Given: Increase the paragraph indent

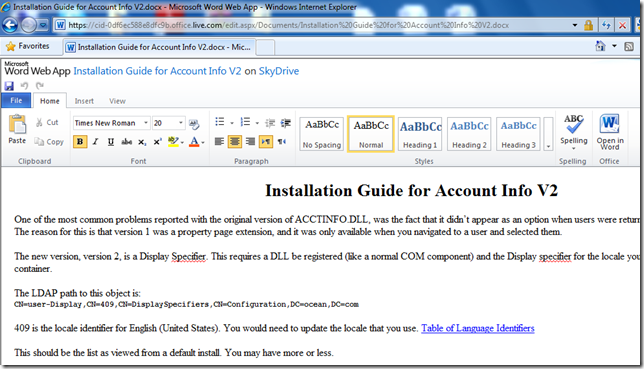Looking at the screenshot, I should coord(285,122).
